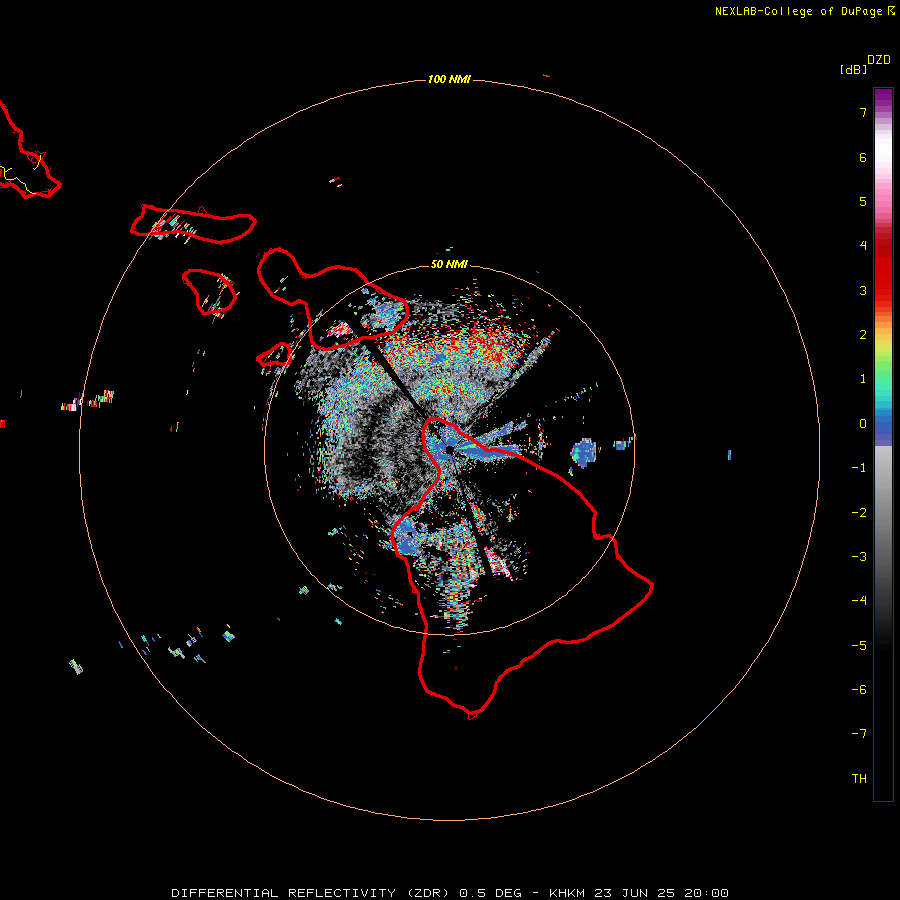Click the 6 value on color scale
Screen dimensions: 900x900
(863, 157)
